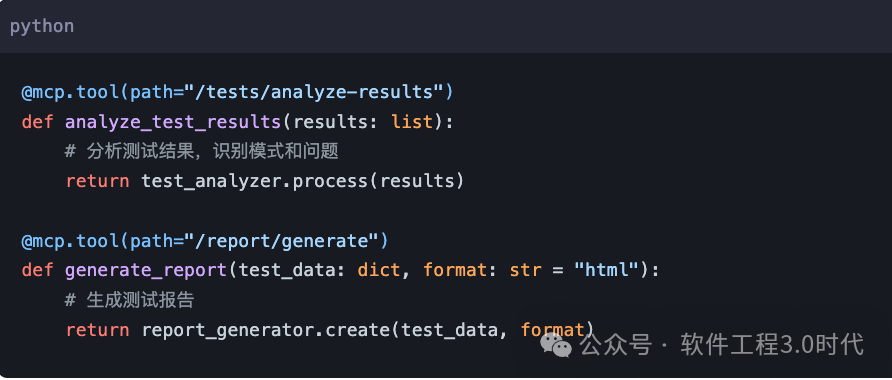892x380 pixels.
Task: Select the generate_report function name
Action: coord(146,270)
